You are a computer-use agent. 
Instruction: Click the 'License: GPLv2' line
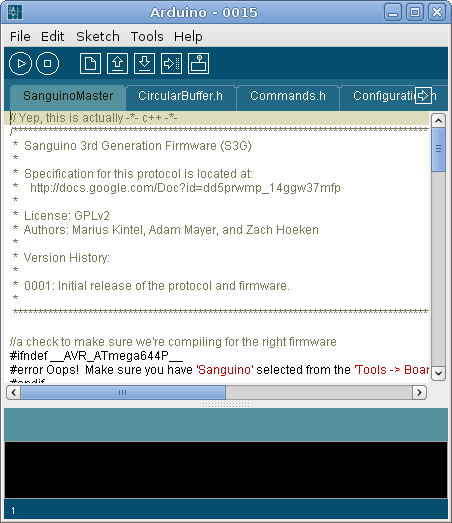tap(61, 216)
